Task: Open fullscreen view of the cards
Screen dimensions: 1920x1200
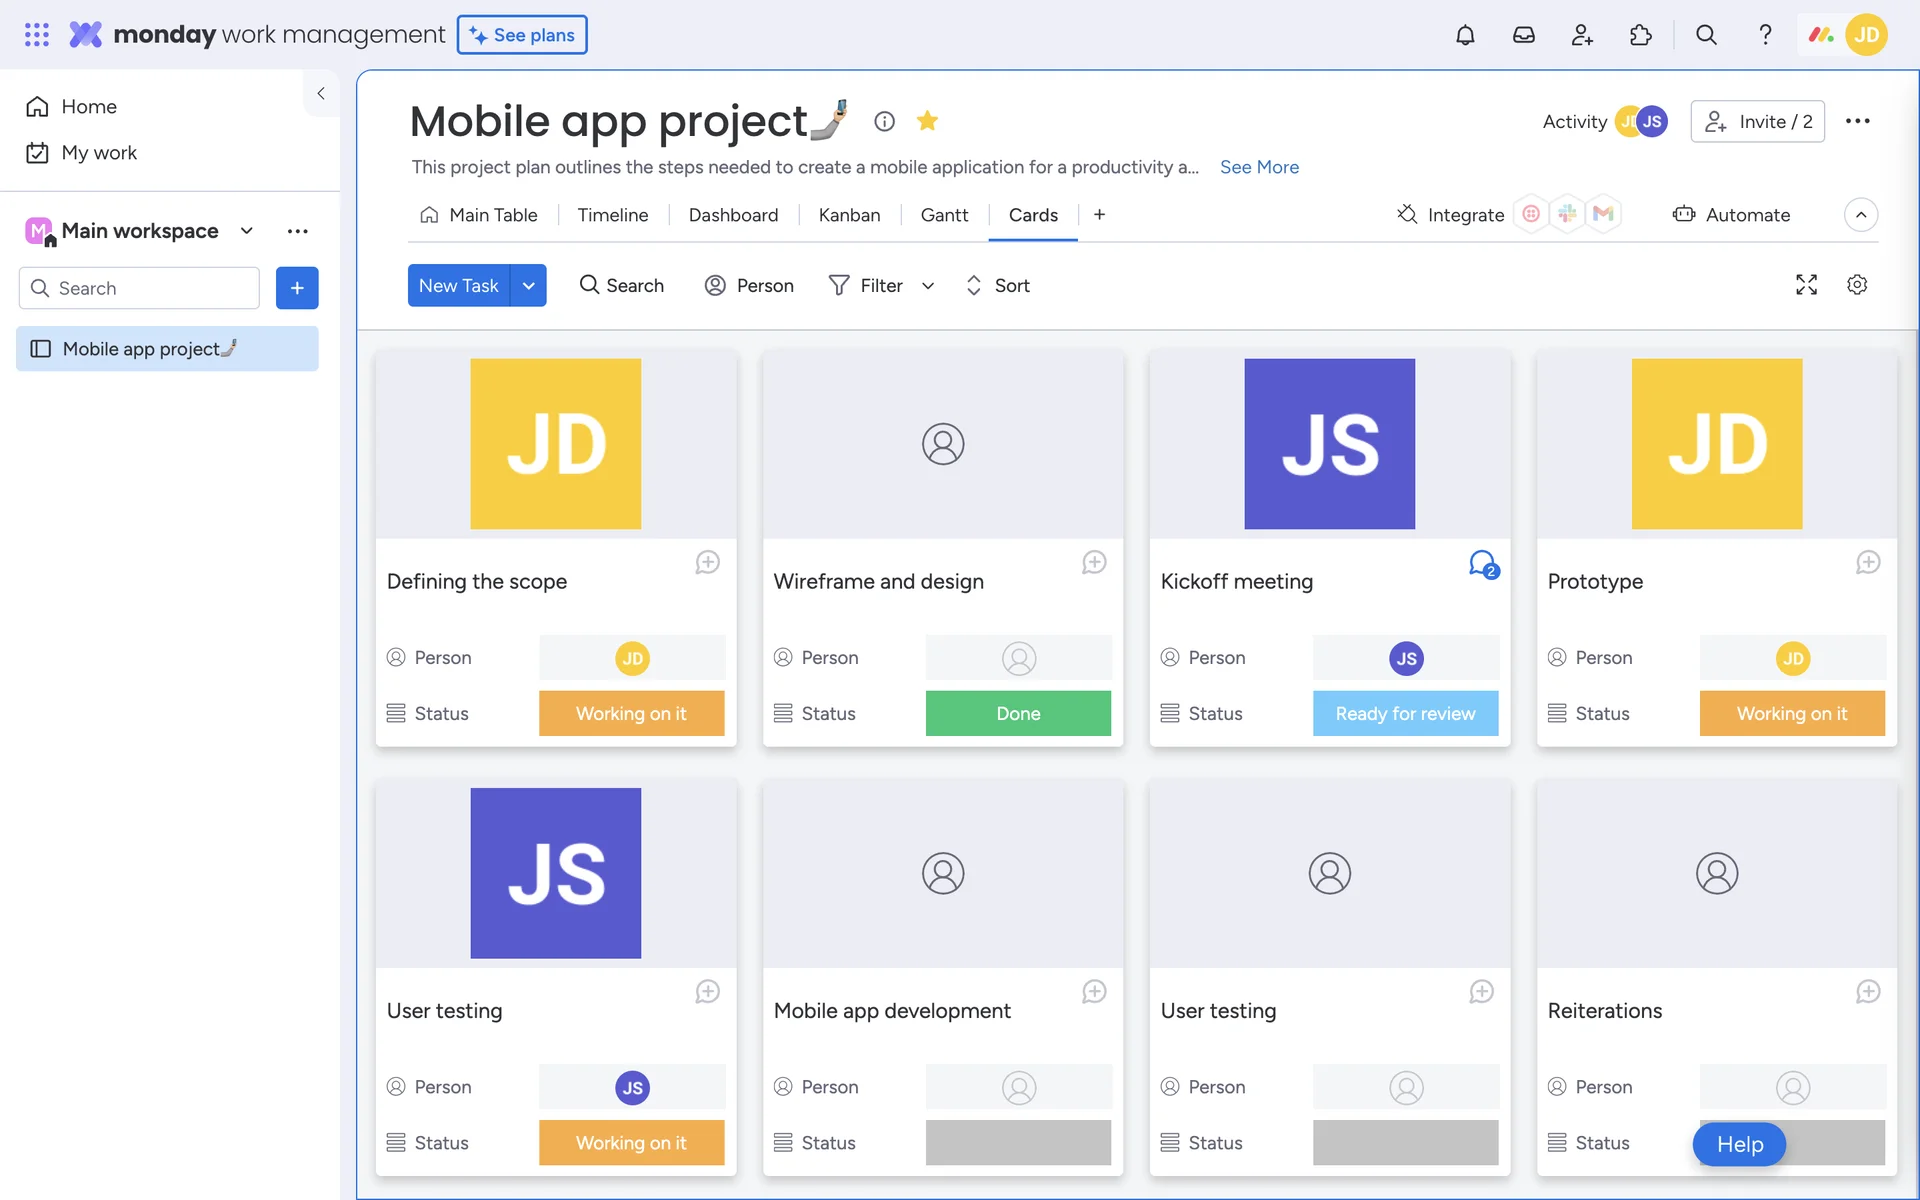Action: pyautogui.click(x=1806, y=285)
